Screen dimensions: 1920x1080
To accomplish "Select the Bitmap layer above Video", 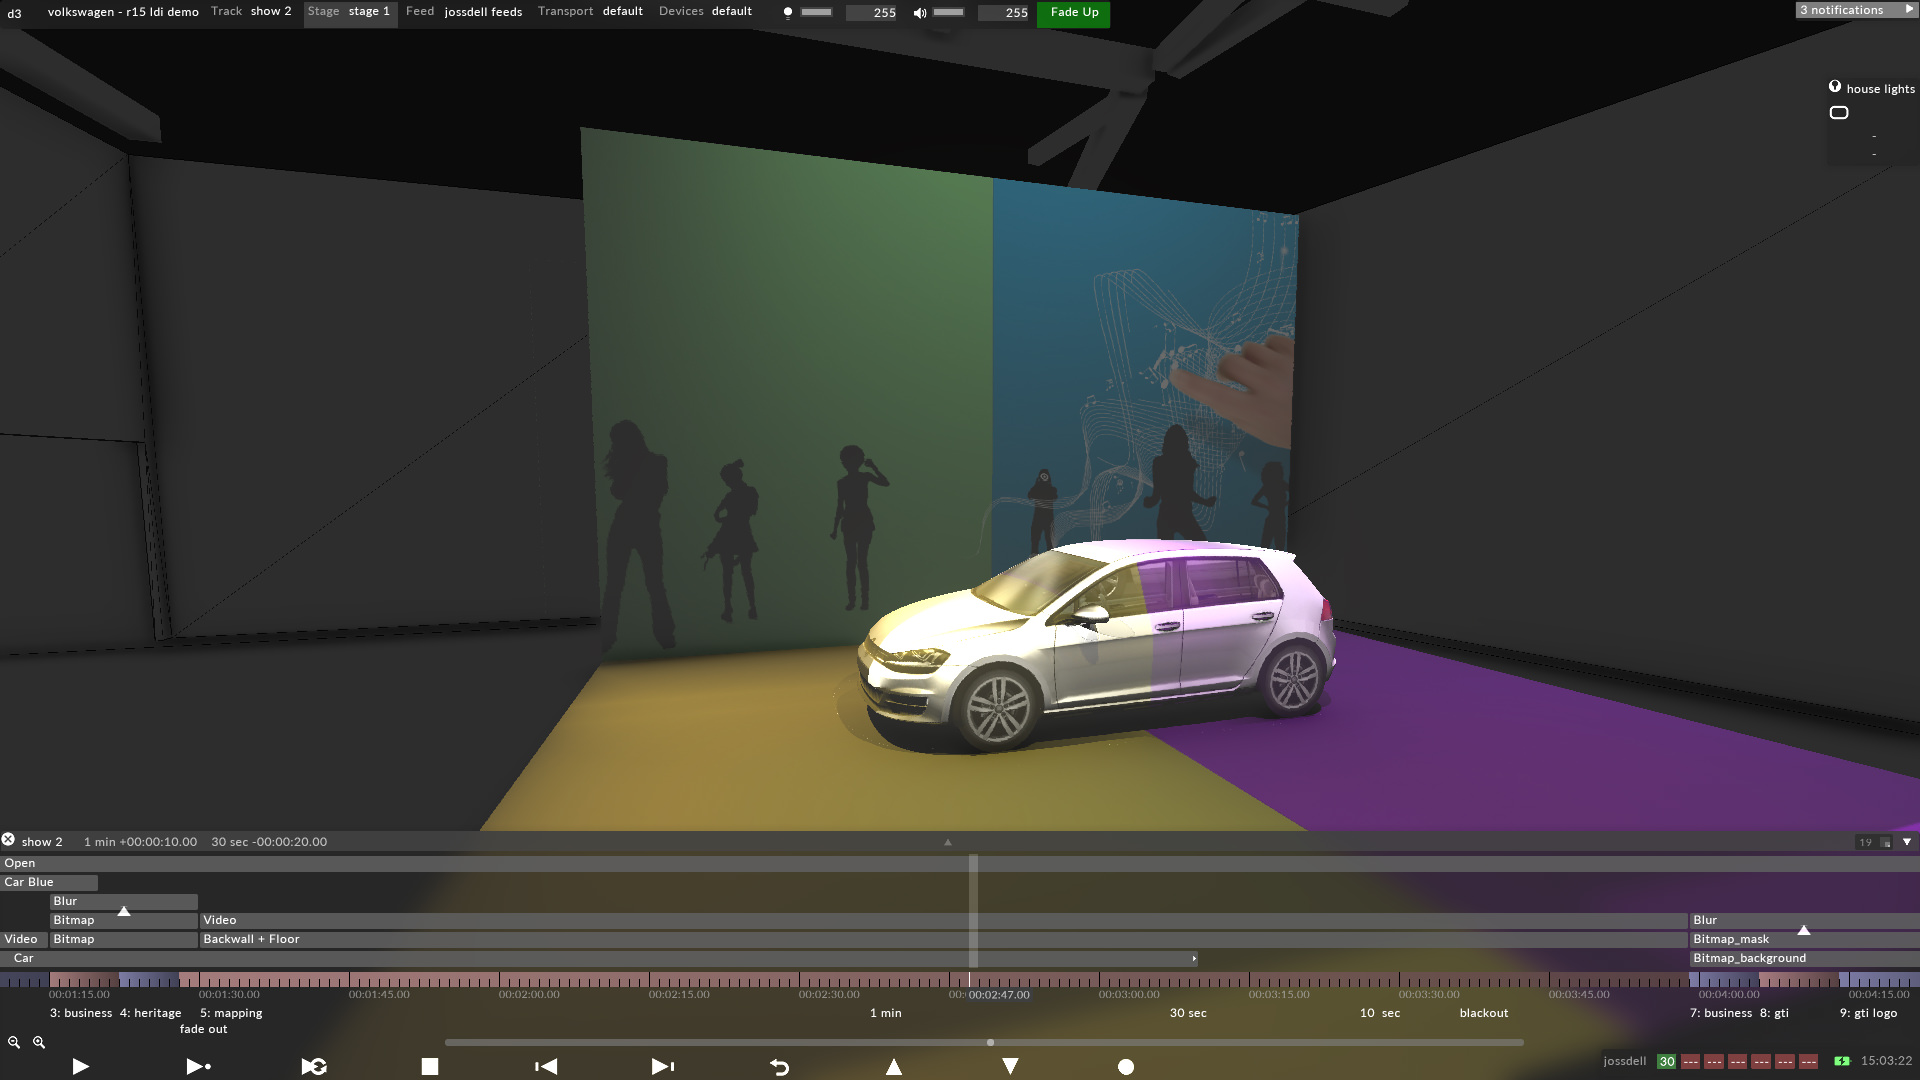I will coord(124,920).
